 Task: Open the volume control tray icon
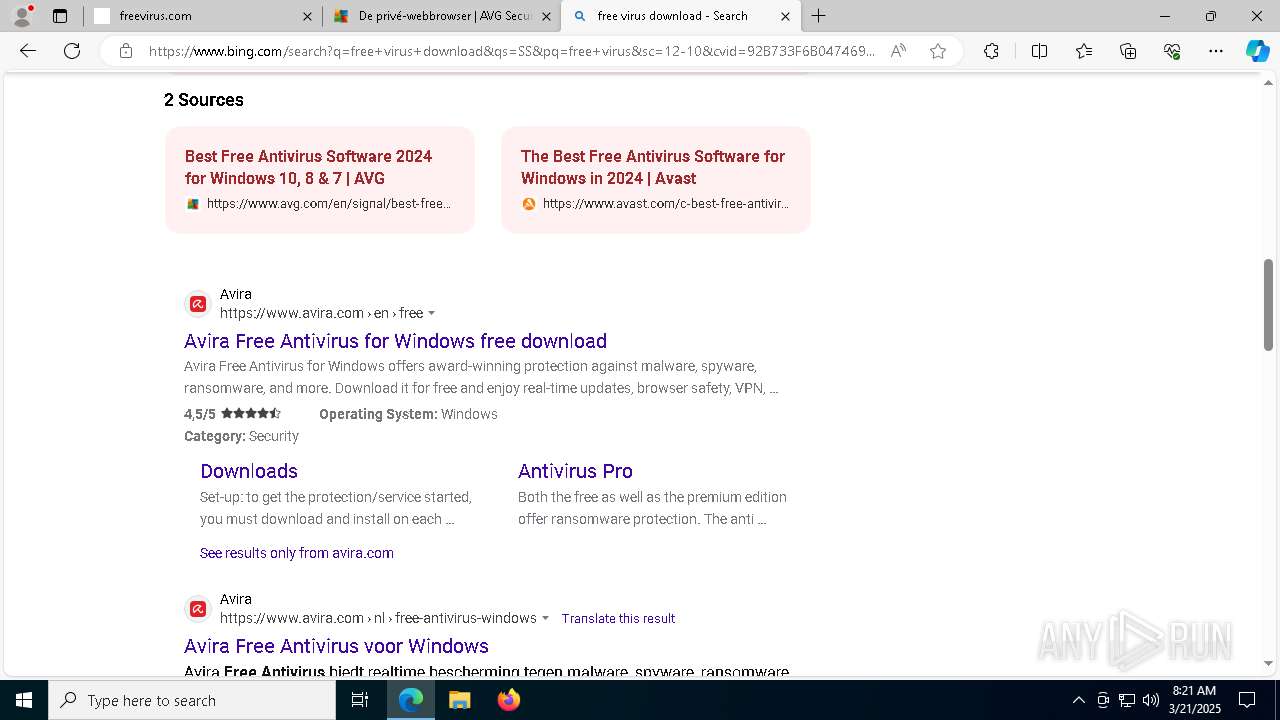(1151, 700)
